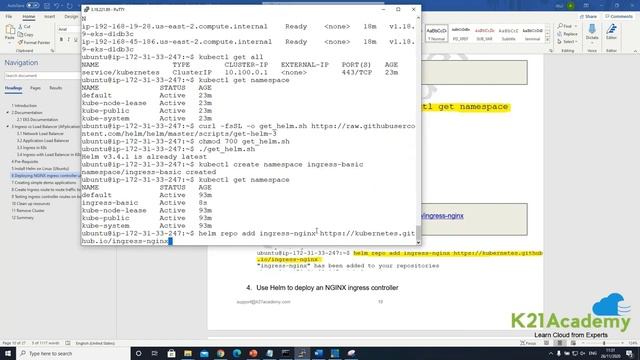Open the Select dropdown in Editing group
640x360 pixels.
point(567,42)
